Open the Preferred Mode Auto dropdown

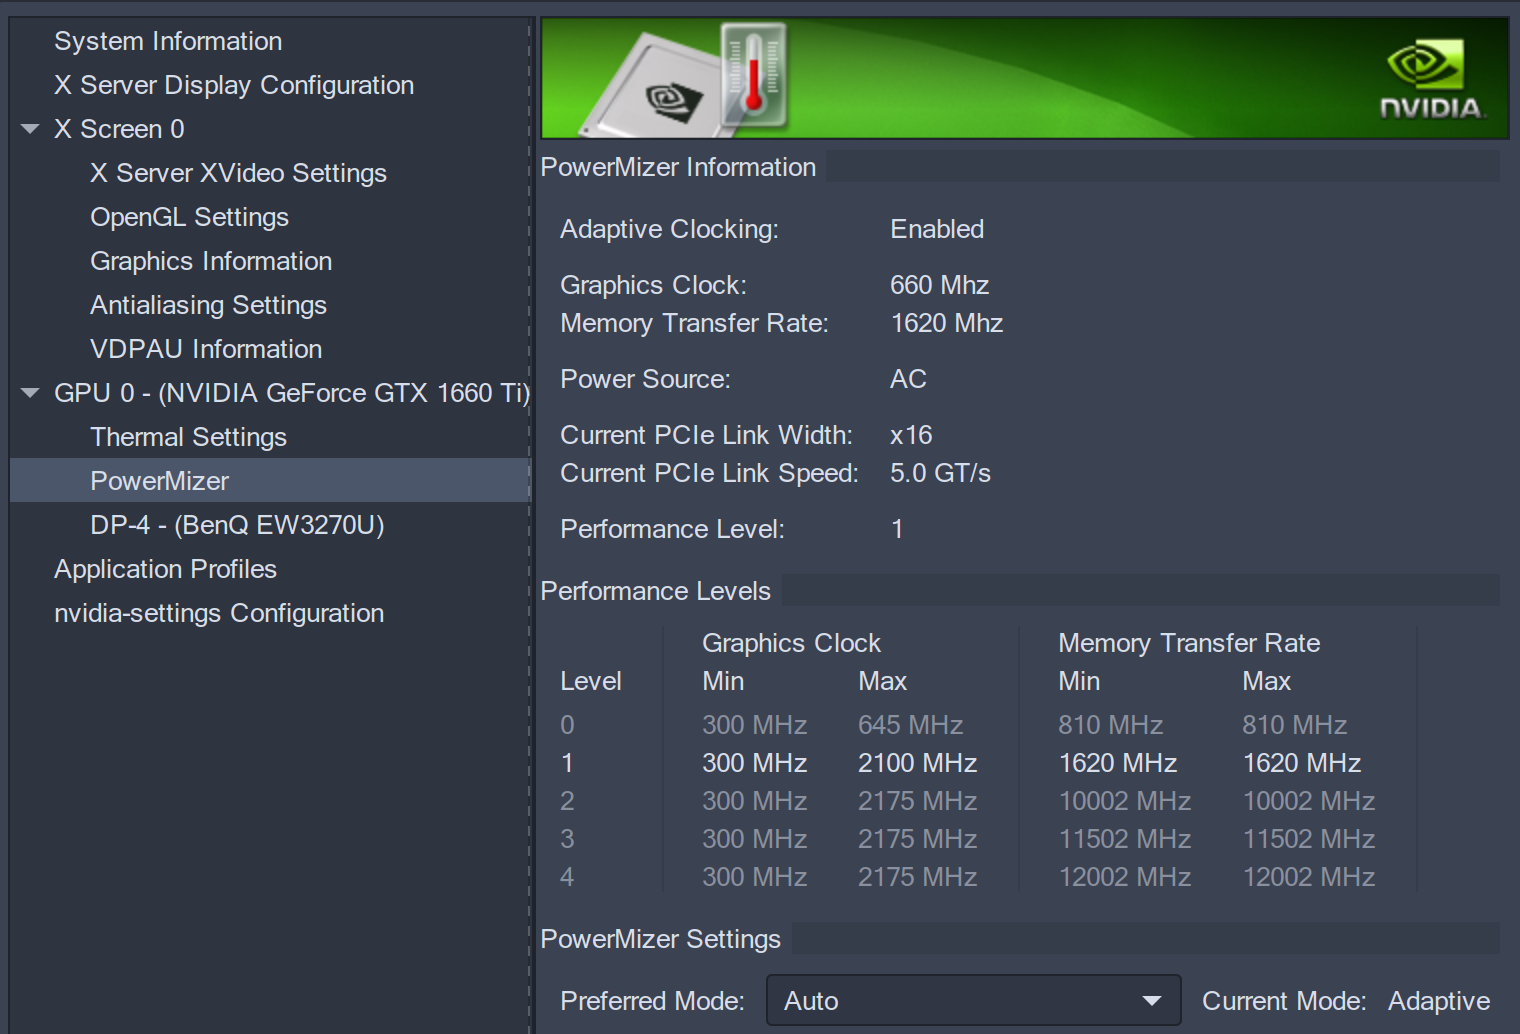(x=973, y=1001)
